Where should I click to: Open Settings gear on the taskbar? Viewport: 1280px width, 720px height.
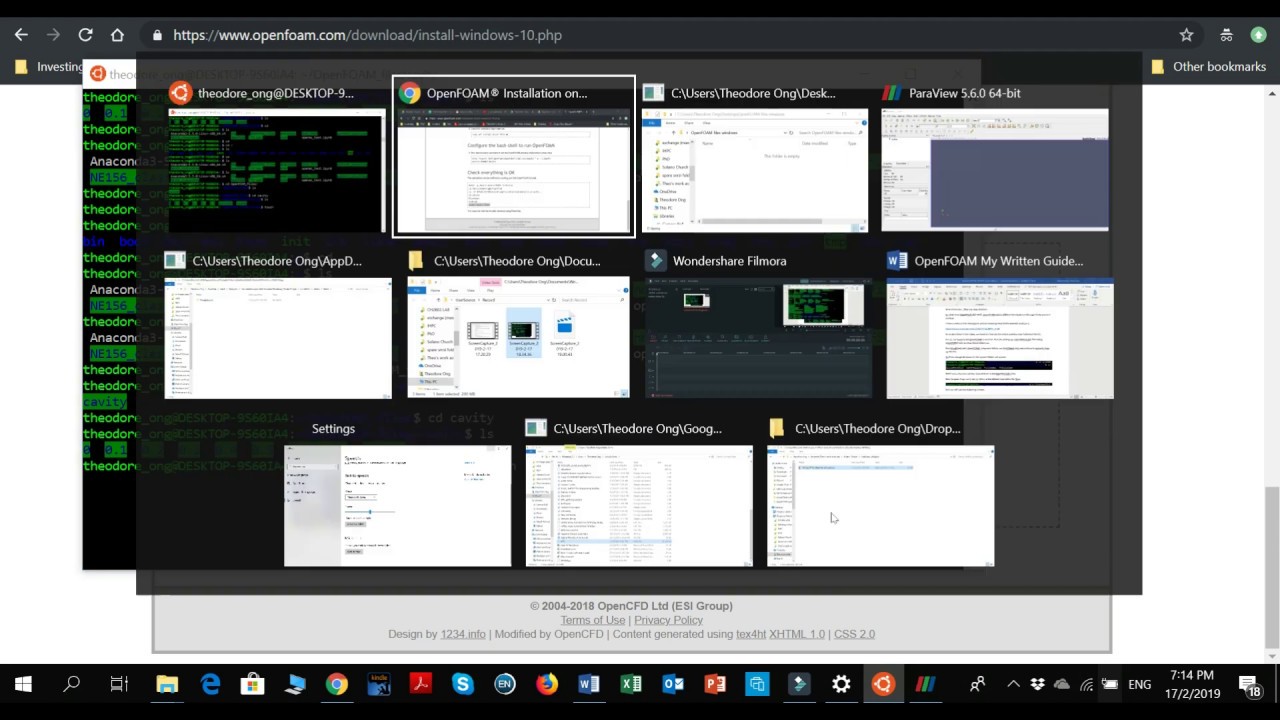pos(841,685)
